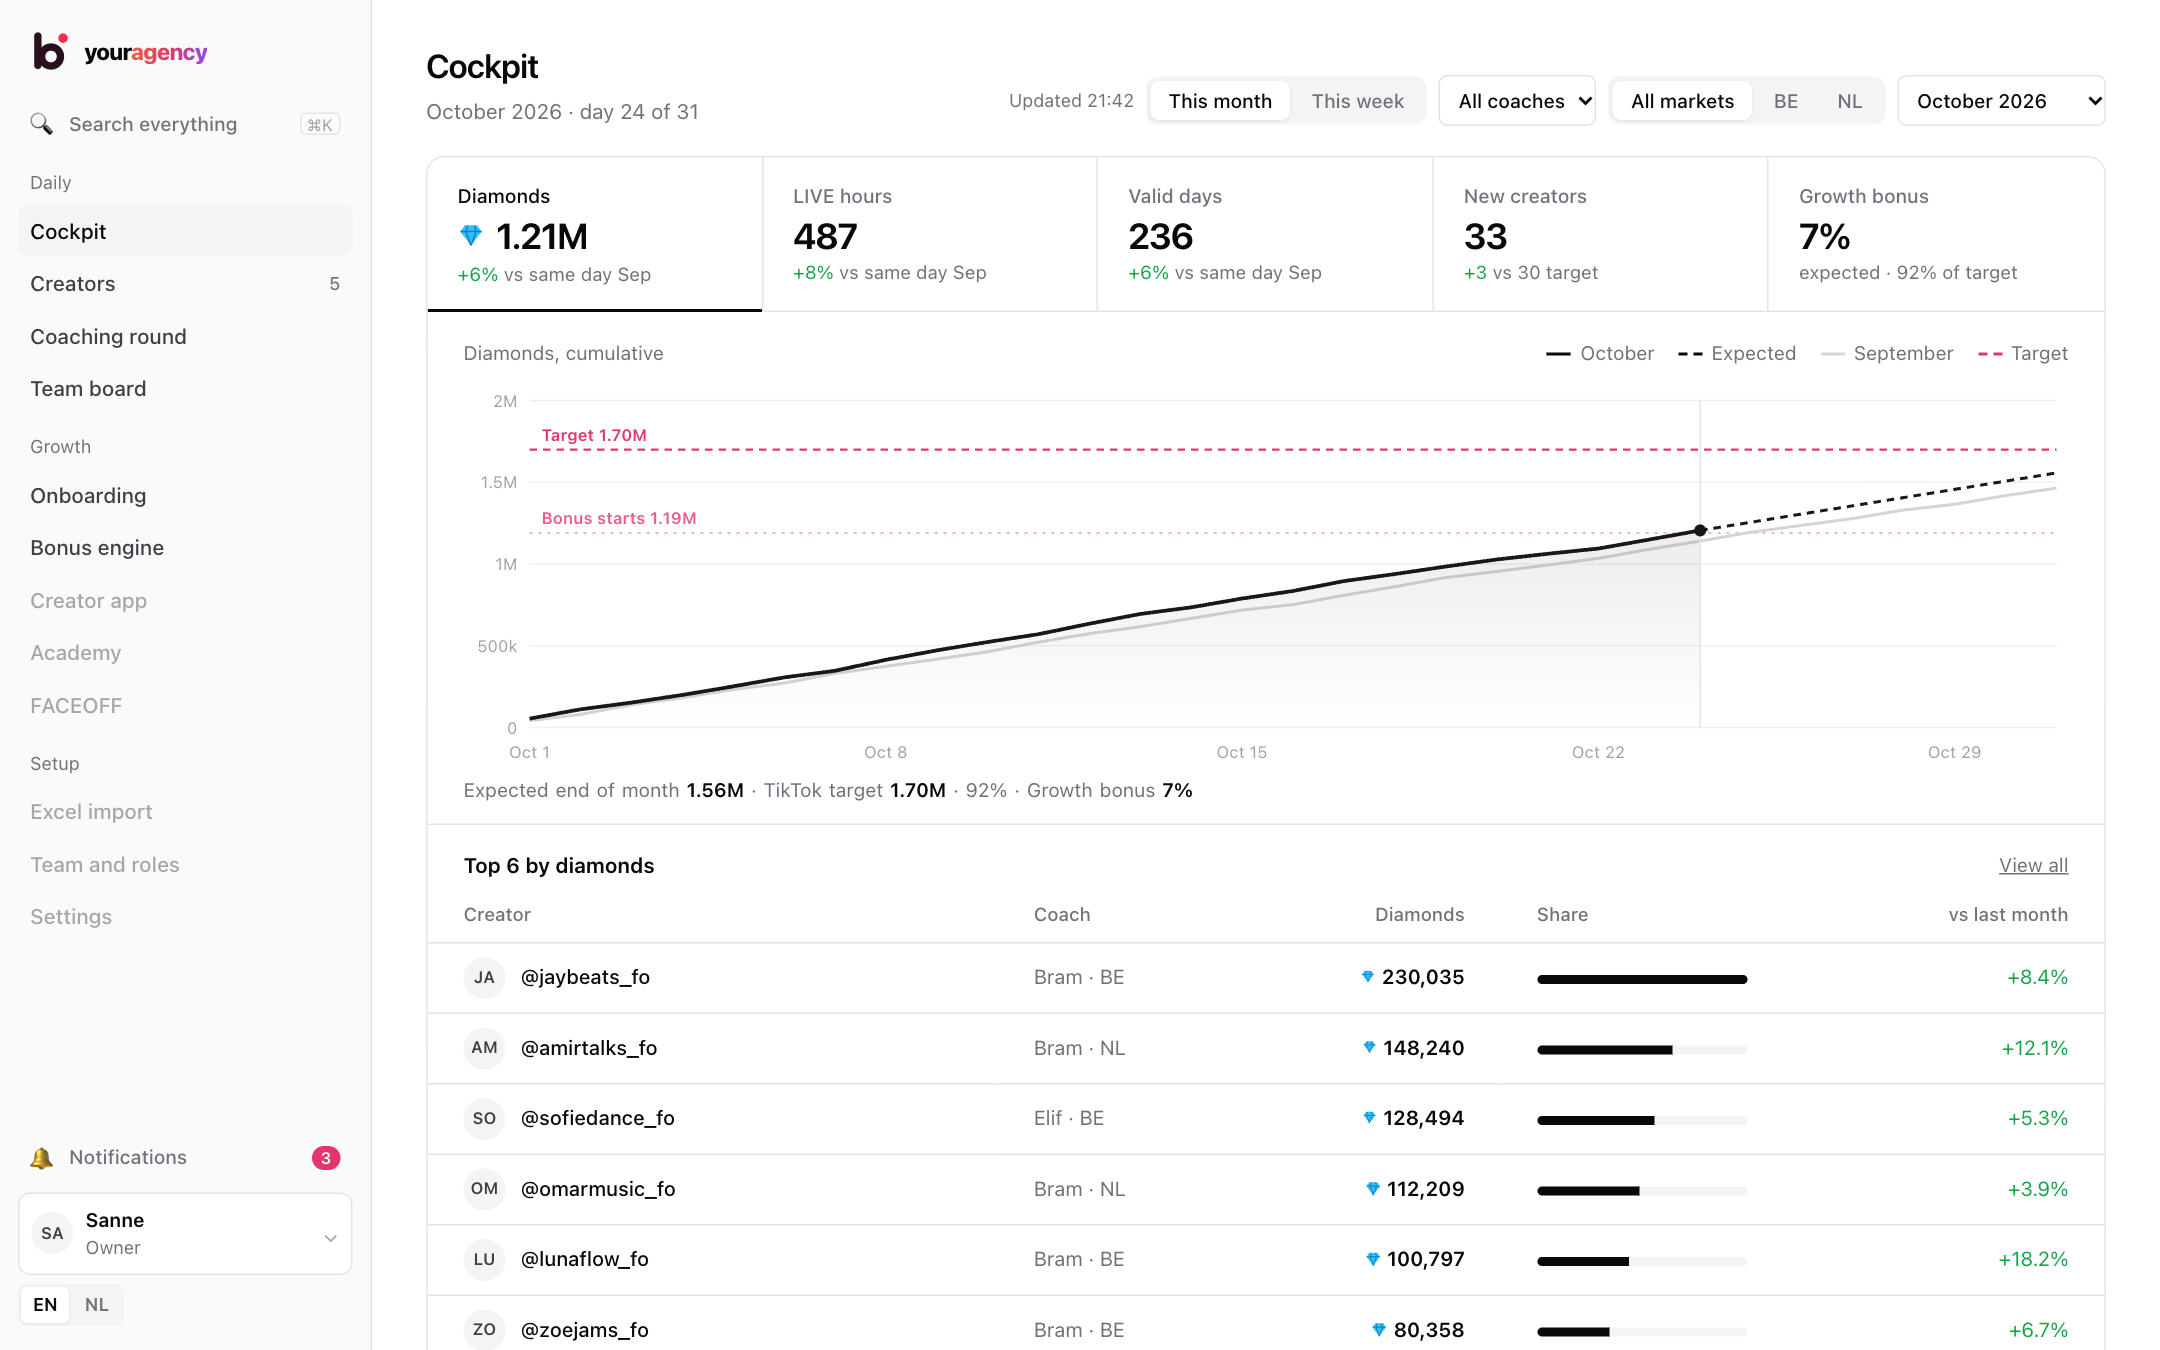This screenshot has width=2160, height=1350.
Task: Click the JA avatar for @jaybeats_fo
Action: click(484, 978)
